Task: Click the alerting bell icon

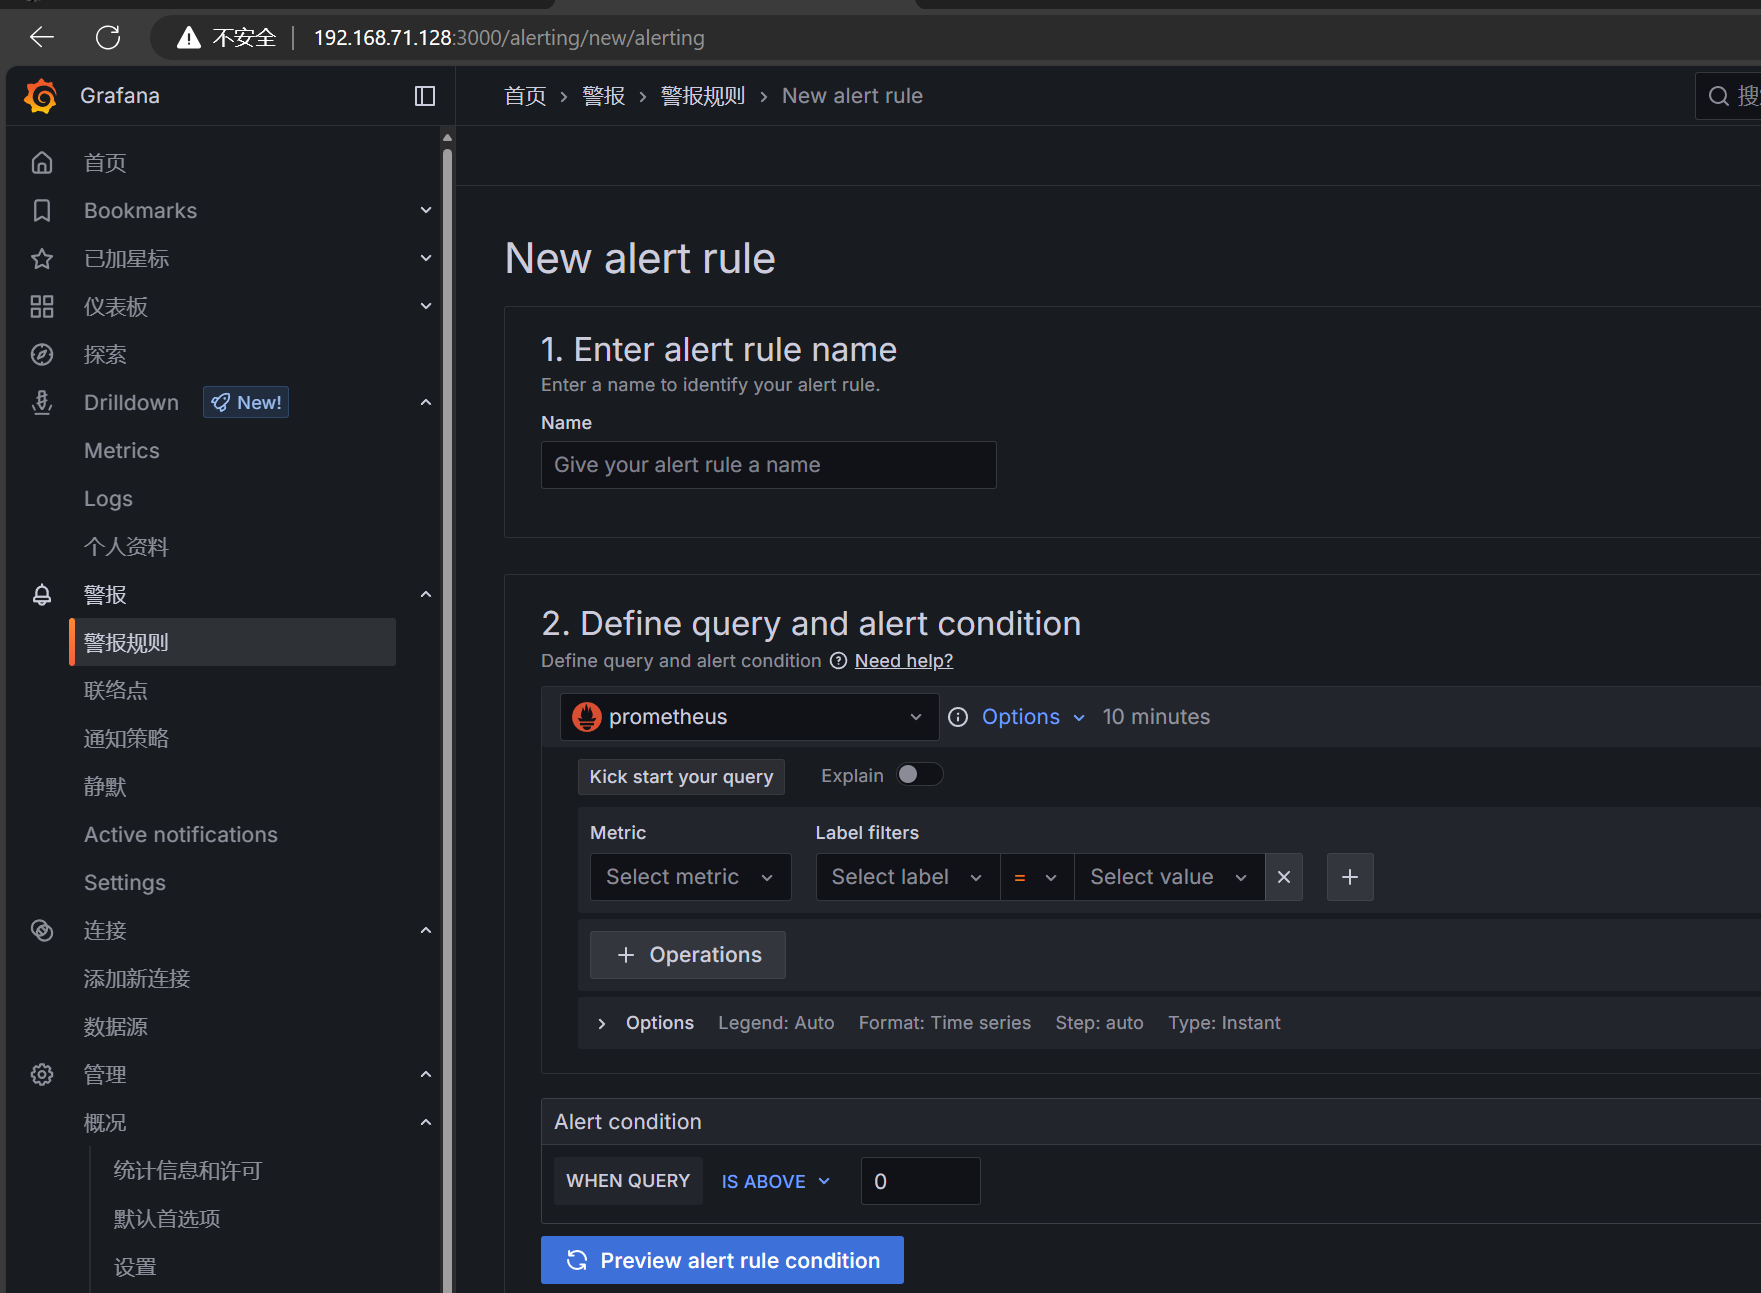Action: point(42,594)
